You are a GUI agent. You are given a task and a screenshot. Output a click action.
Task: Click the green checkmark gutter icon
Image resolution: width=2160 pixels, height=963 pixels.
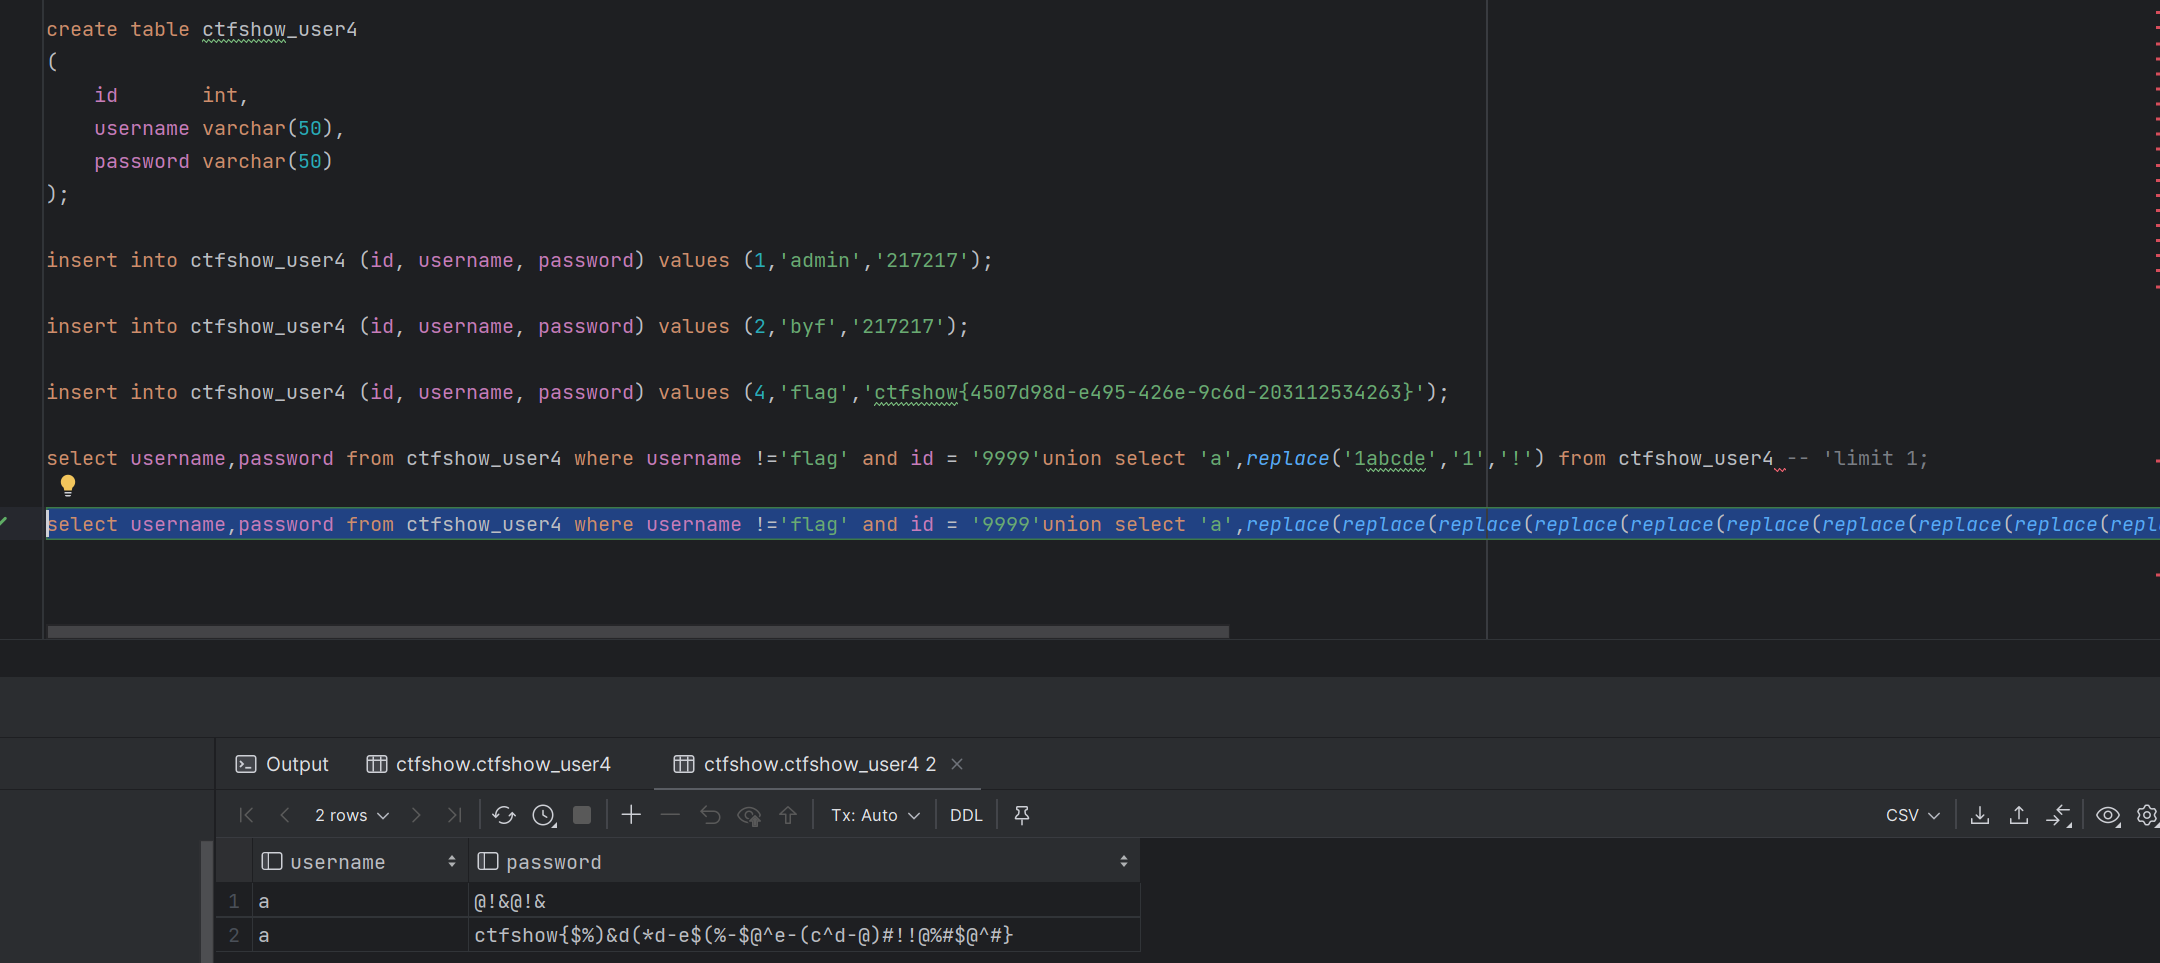(x=4, y=522)
